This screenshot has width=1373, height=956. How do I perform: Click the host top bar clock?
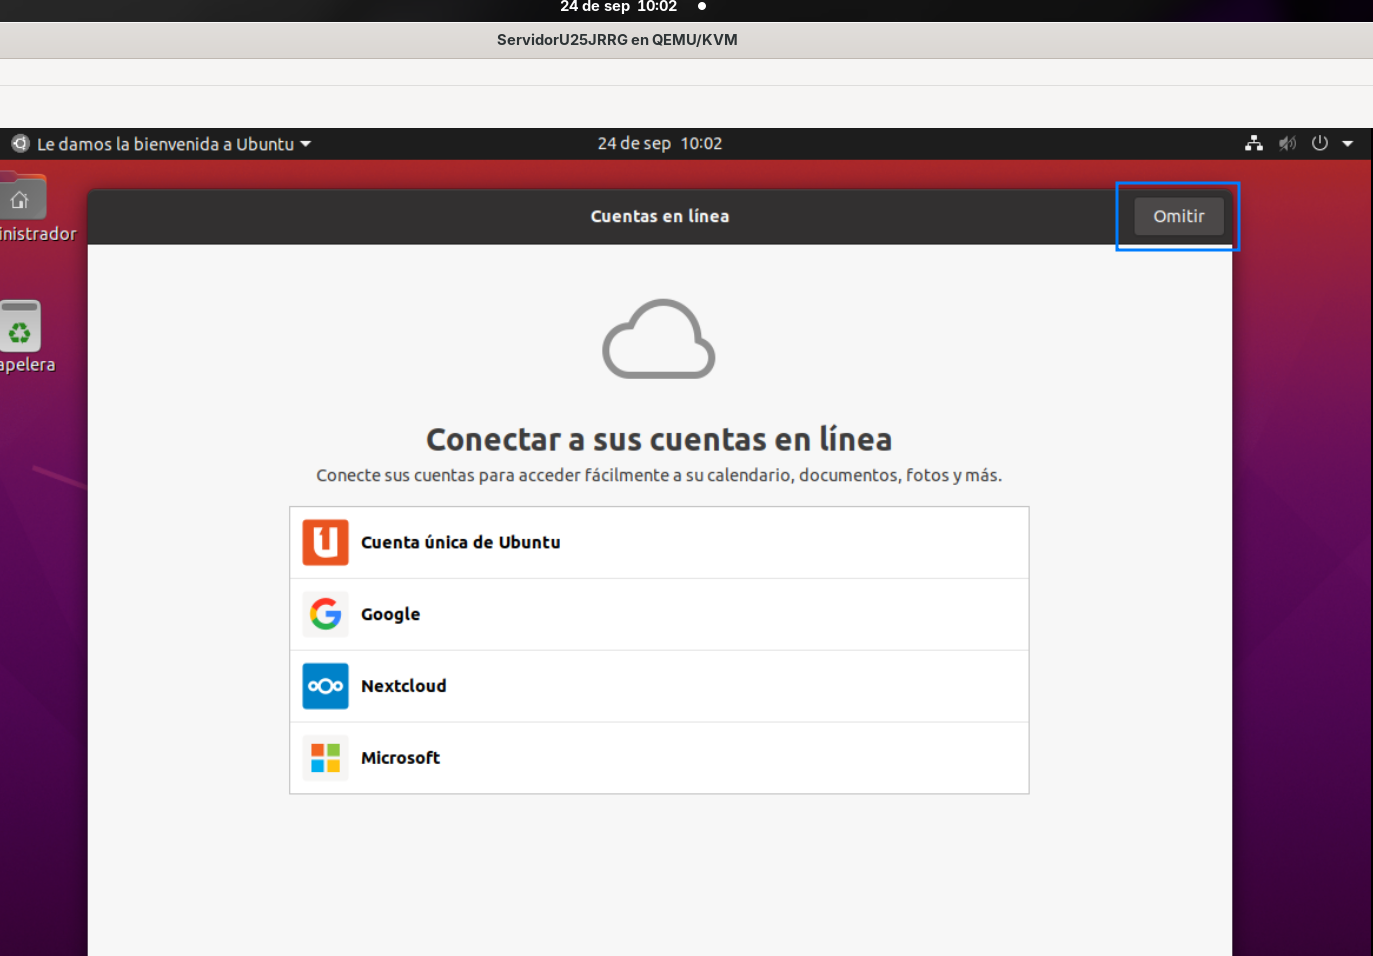(x=618, y=7)
